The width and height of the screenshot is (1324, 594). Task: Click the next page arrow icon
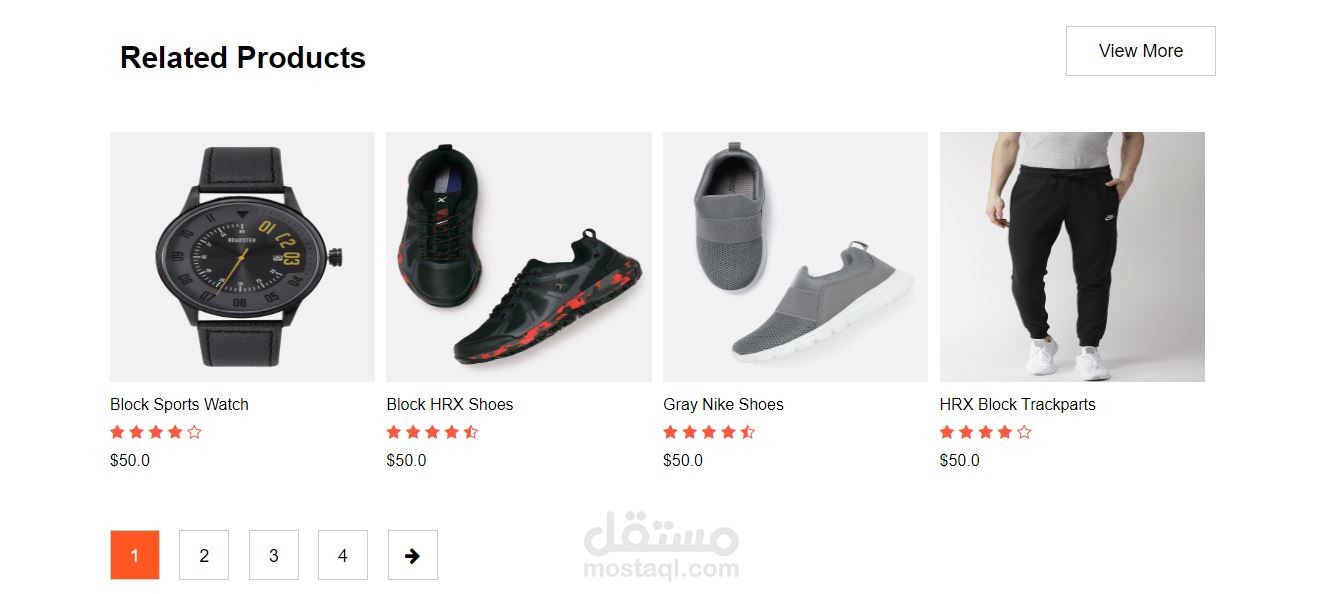pos(412,555)
